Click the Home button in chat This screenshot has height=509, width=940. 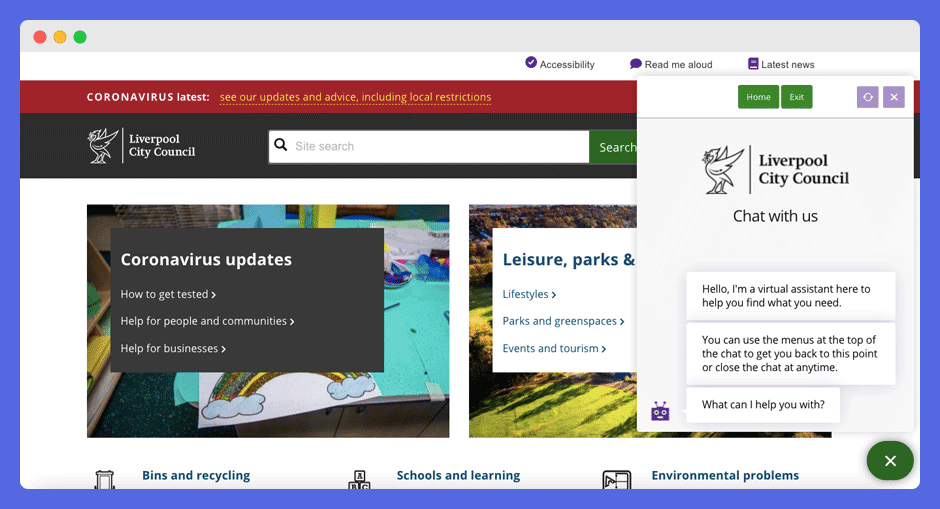[758, 97]
